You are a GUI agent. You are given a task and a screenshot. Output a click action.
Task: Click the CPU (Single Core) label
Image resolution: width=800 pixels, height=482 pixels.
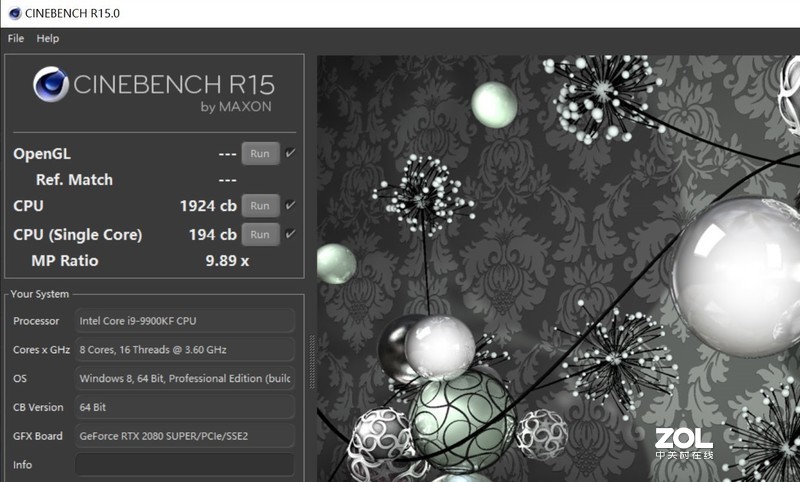[x=78, y=235]
